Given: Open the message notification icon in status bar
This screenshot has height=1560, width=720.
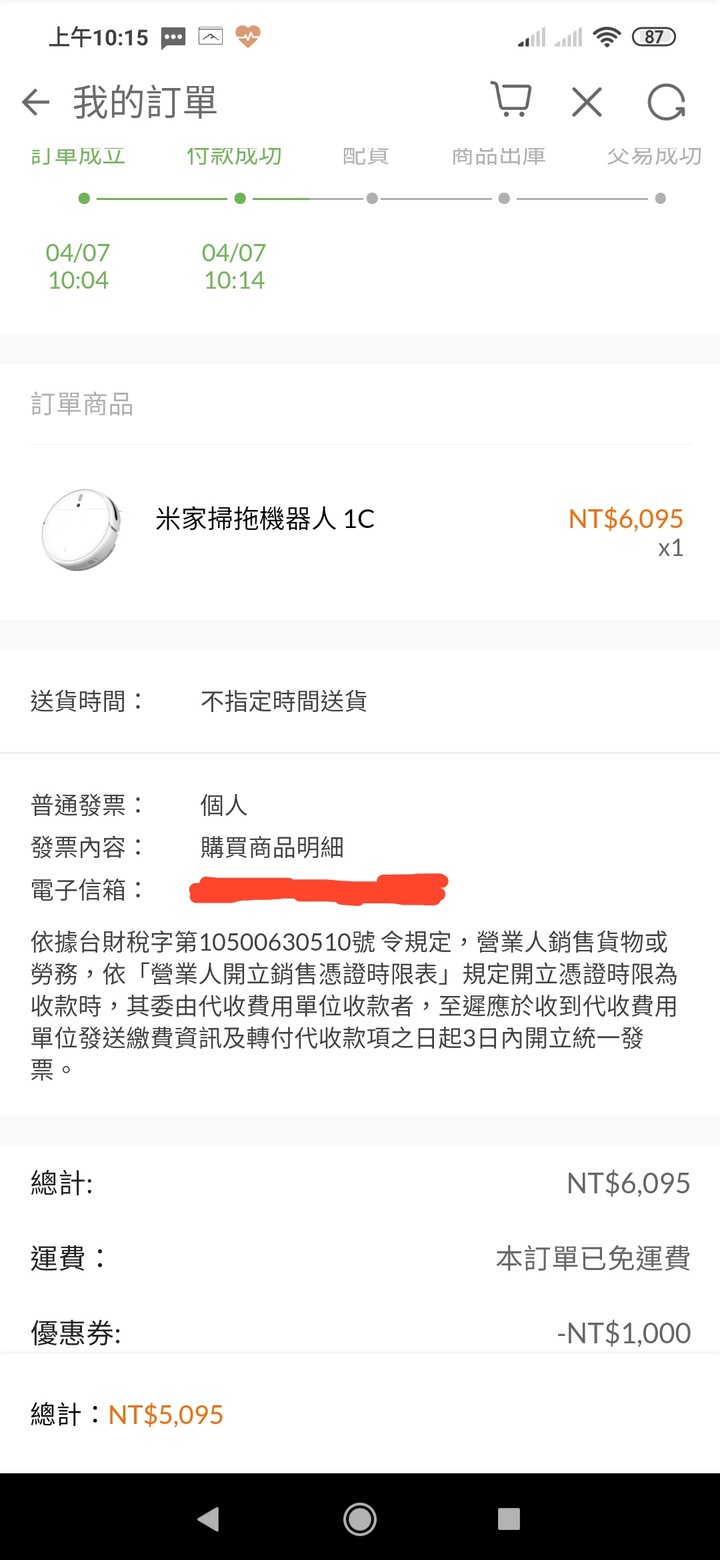Looking at the screenshot, I should point(173,38).
